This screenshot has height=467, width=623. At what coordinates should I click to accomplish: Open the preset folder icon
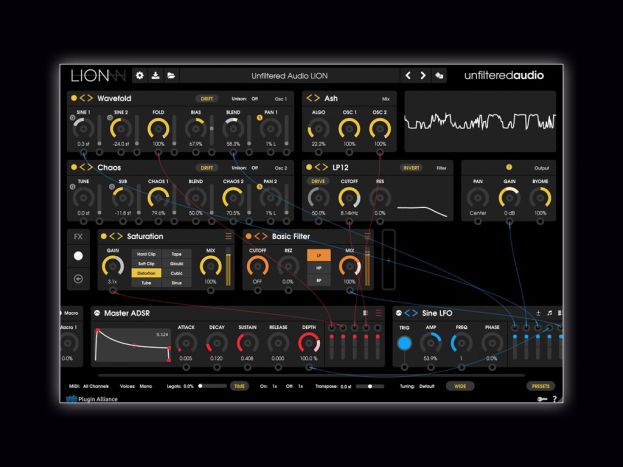point(171,75)
